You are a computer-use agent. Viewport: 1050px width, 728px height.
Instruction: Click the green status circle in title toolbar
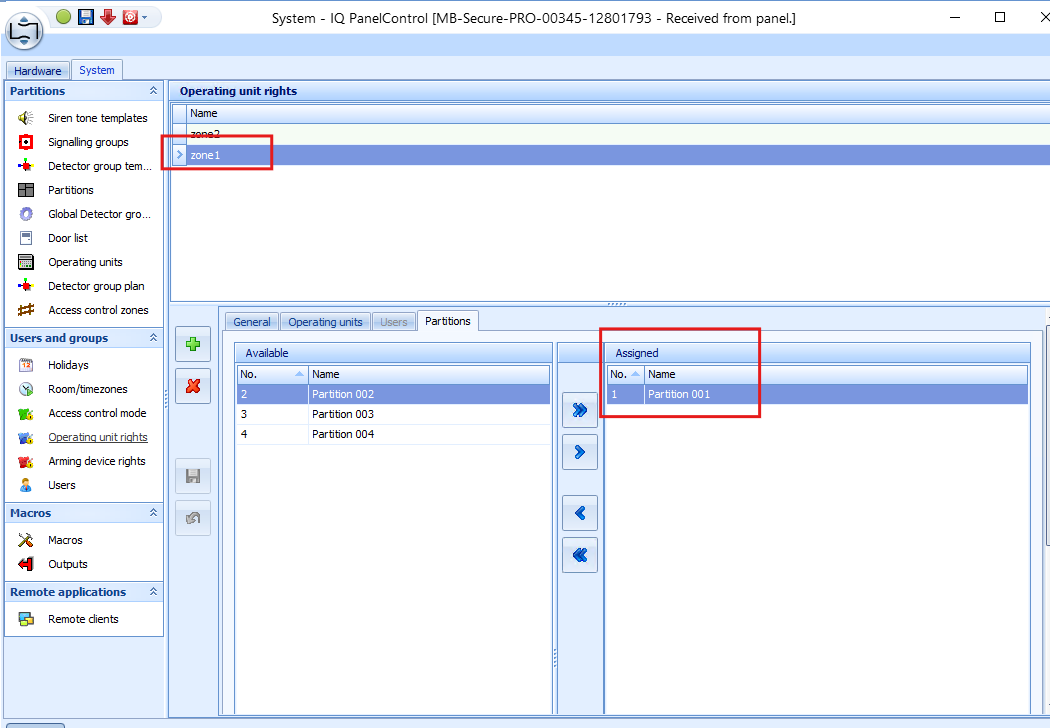[x=64, y=17]
